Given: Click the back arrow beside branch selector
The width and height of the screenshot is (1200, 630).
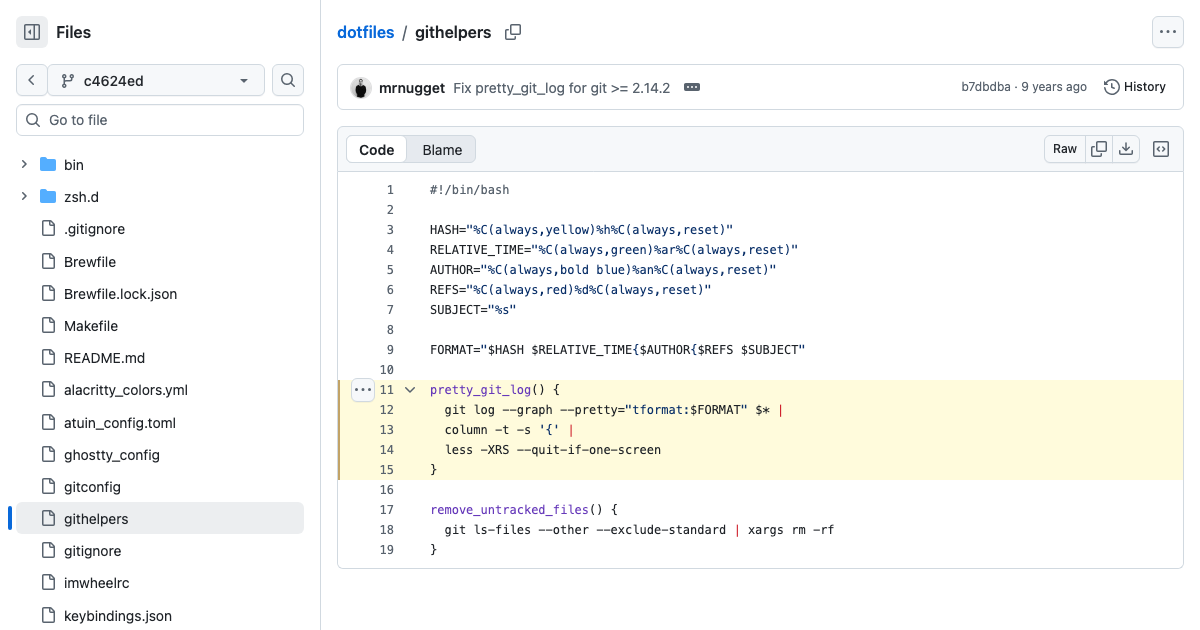Looking at the screenshot, I should point(32,80).
